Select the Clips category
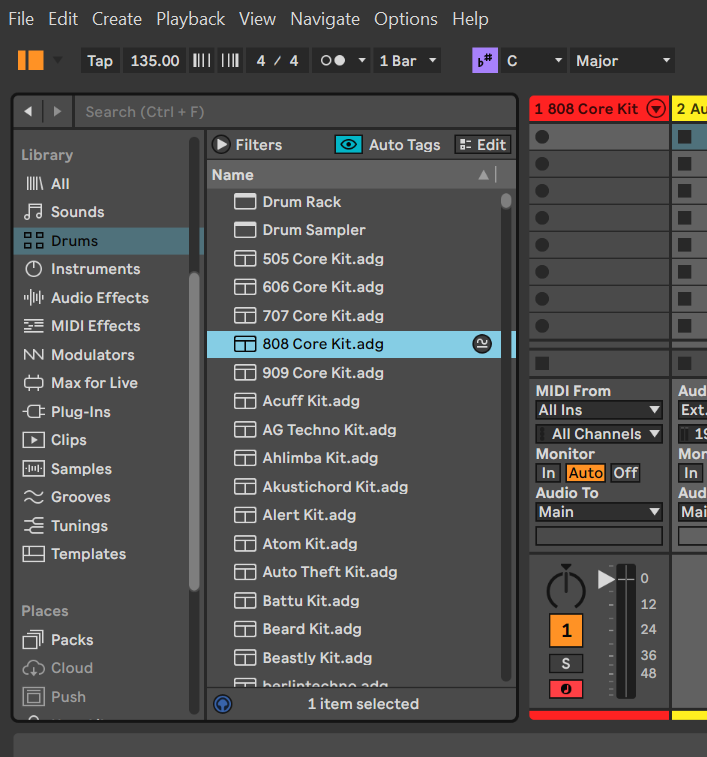 pos(101,440)
